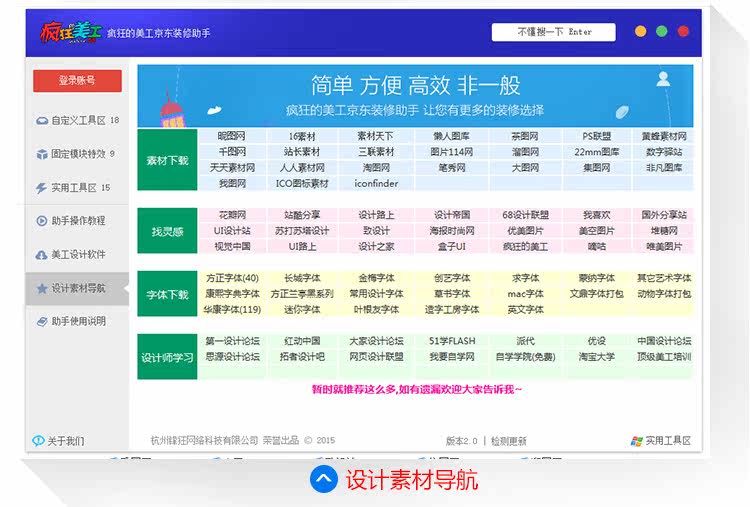Click the star icon beside 设计素材导航
Screen dimensions: 750x507
pos(42,288)
